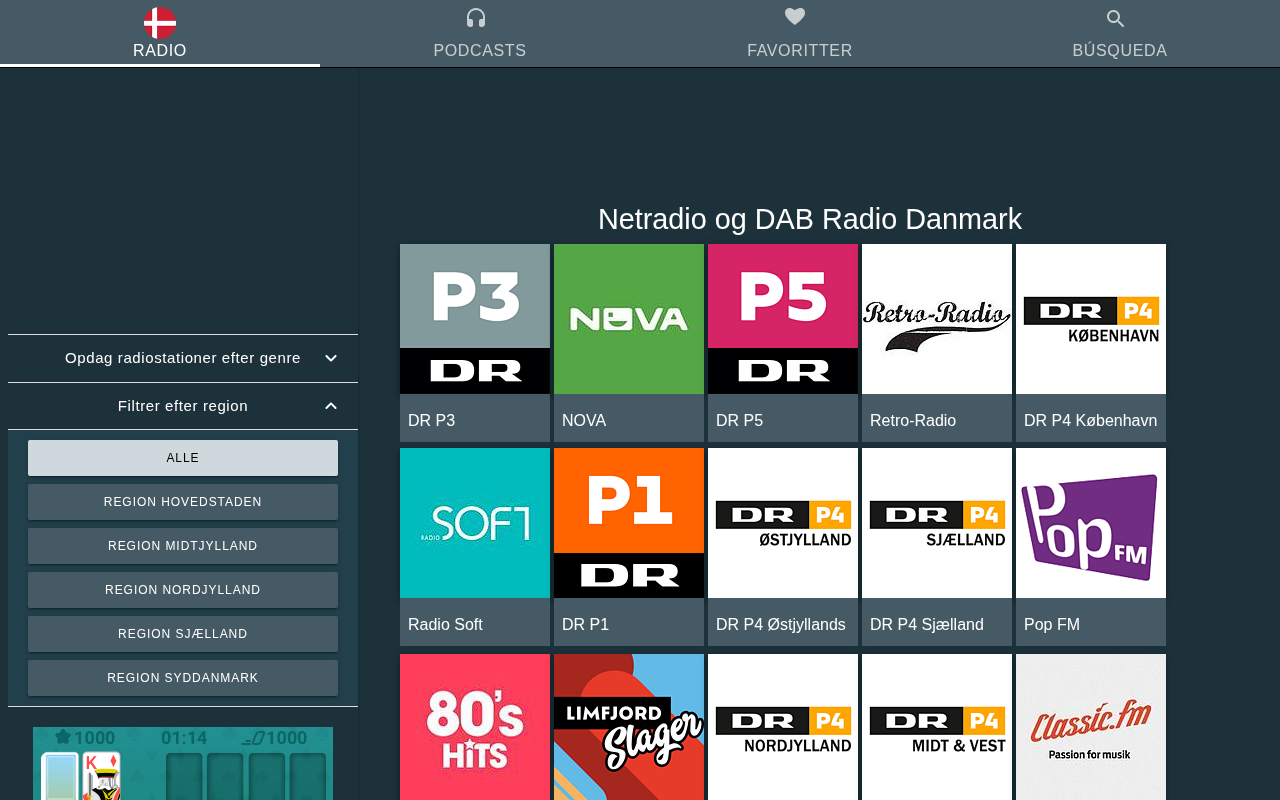The image size is (1280, 800).
Task: Open the Retro-Radio station logo
Action: click(x=937, y=319)
